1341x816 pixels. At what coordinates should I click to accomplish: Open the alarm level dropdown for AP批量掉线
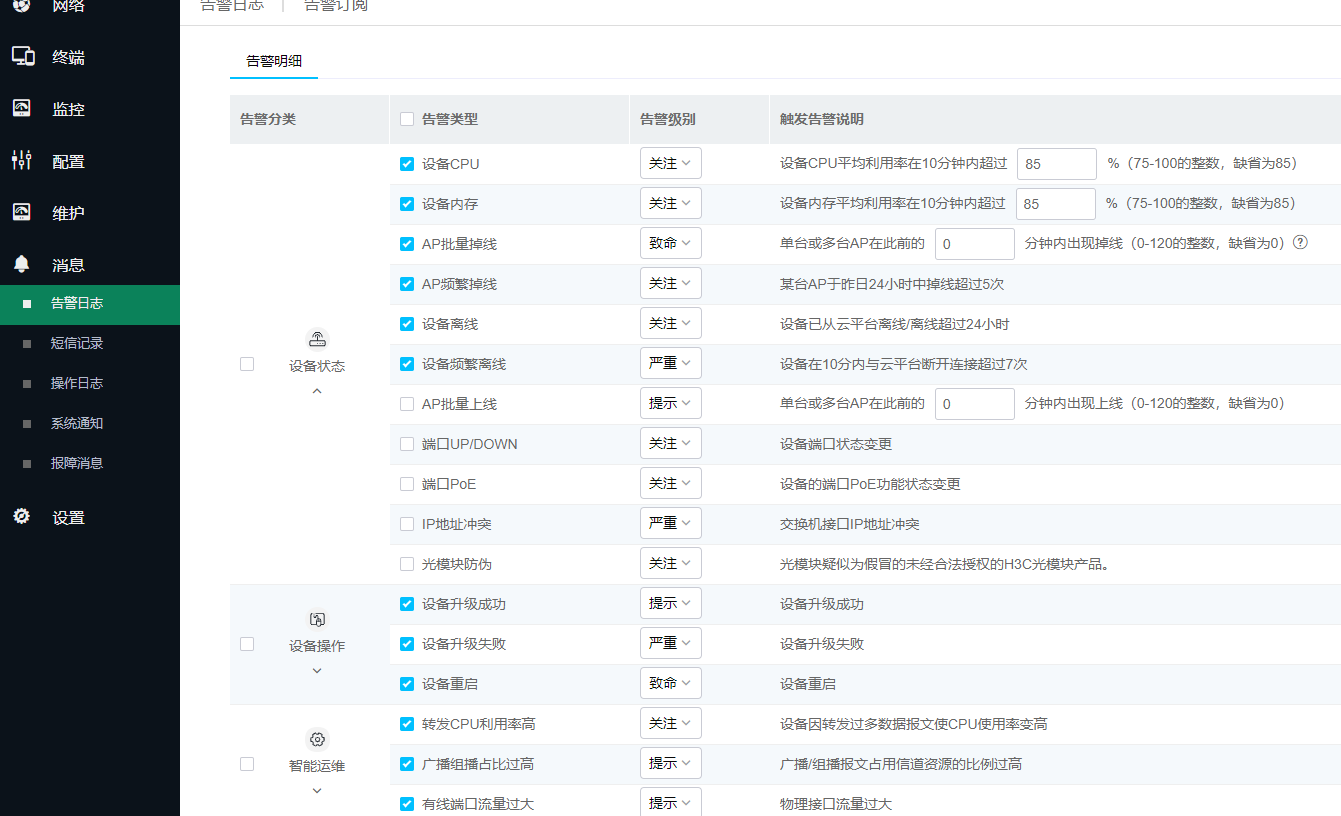point(670,243)
